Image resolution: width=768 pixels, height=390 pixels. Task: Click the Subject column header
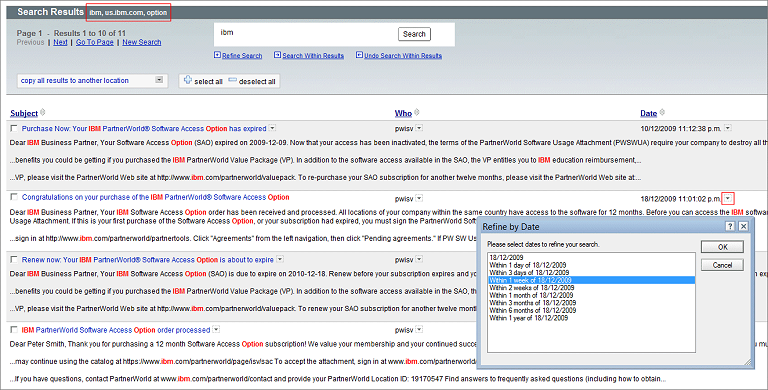[24, 113]
